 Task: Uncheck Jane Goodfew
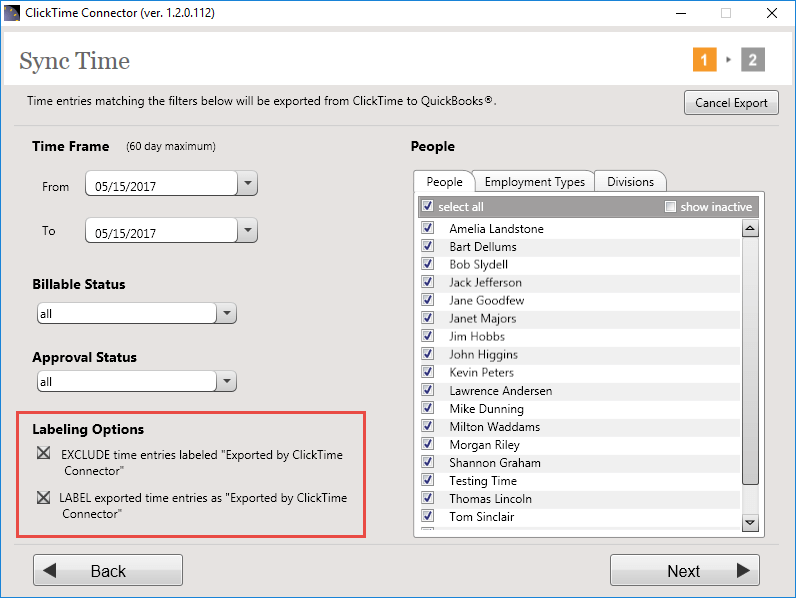click(x=427, y=300)
